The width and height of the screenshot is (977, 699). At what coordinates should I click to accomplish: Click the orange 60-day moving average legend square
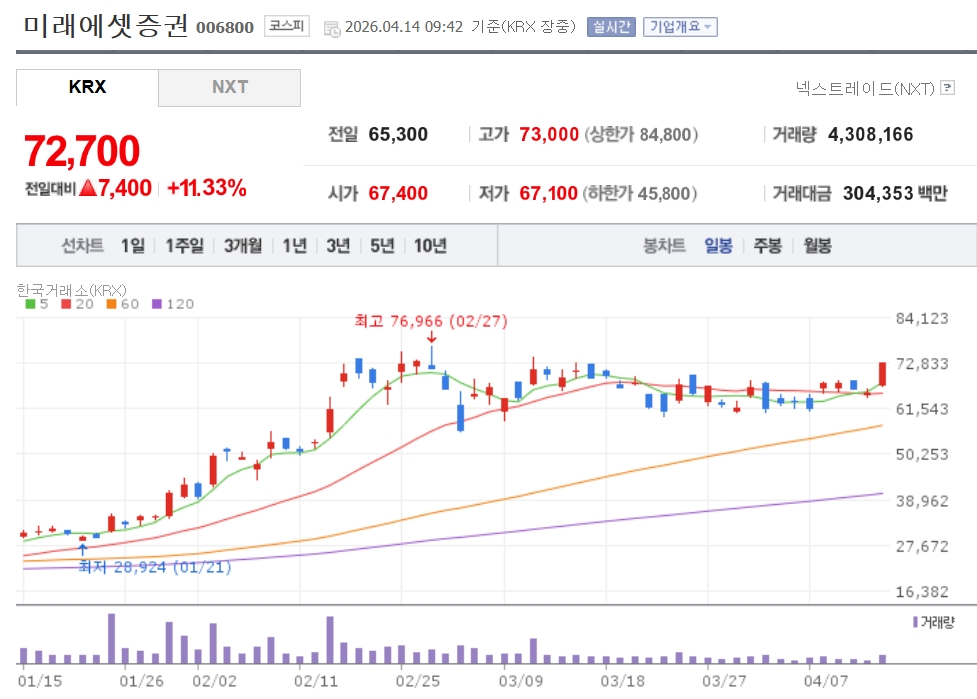click(x=112, y=304)
